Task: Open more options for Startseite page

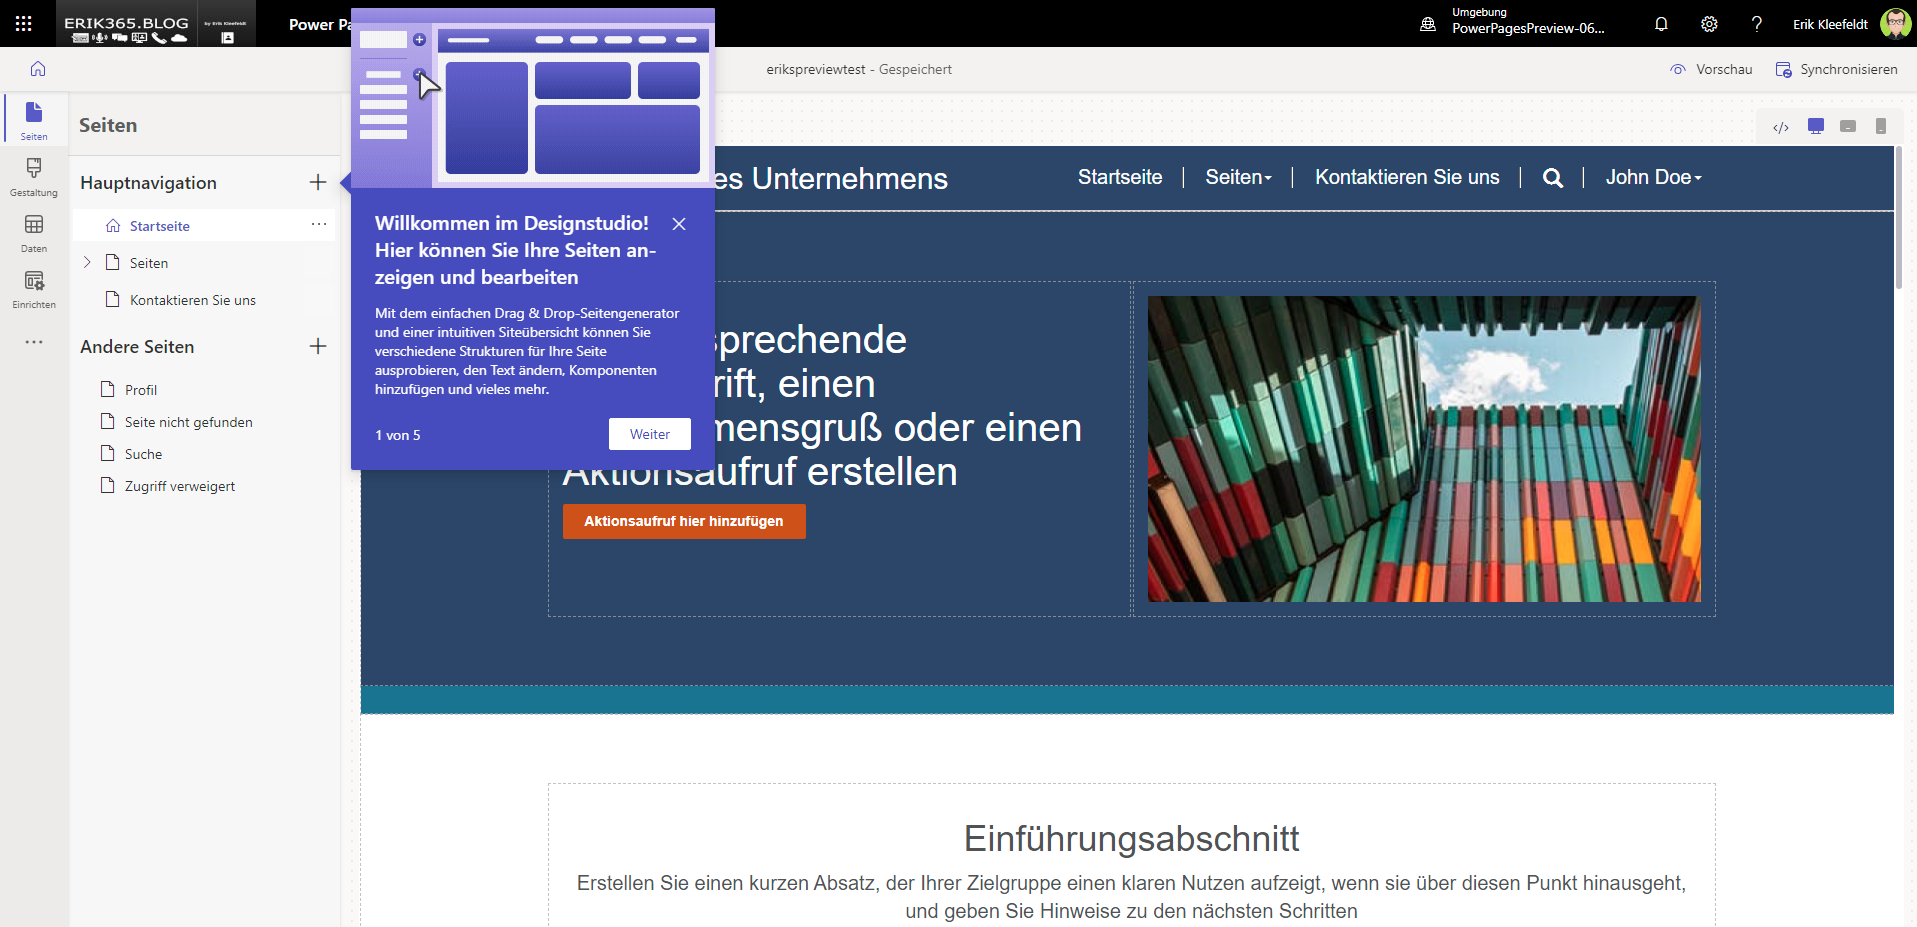Action: [319, 225]
